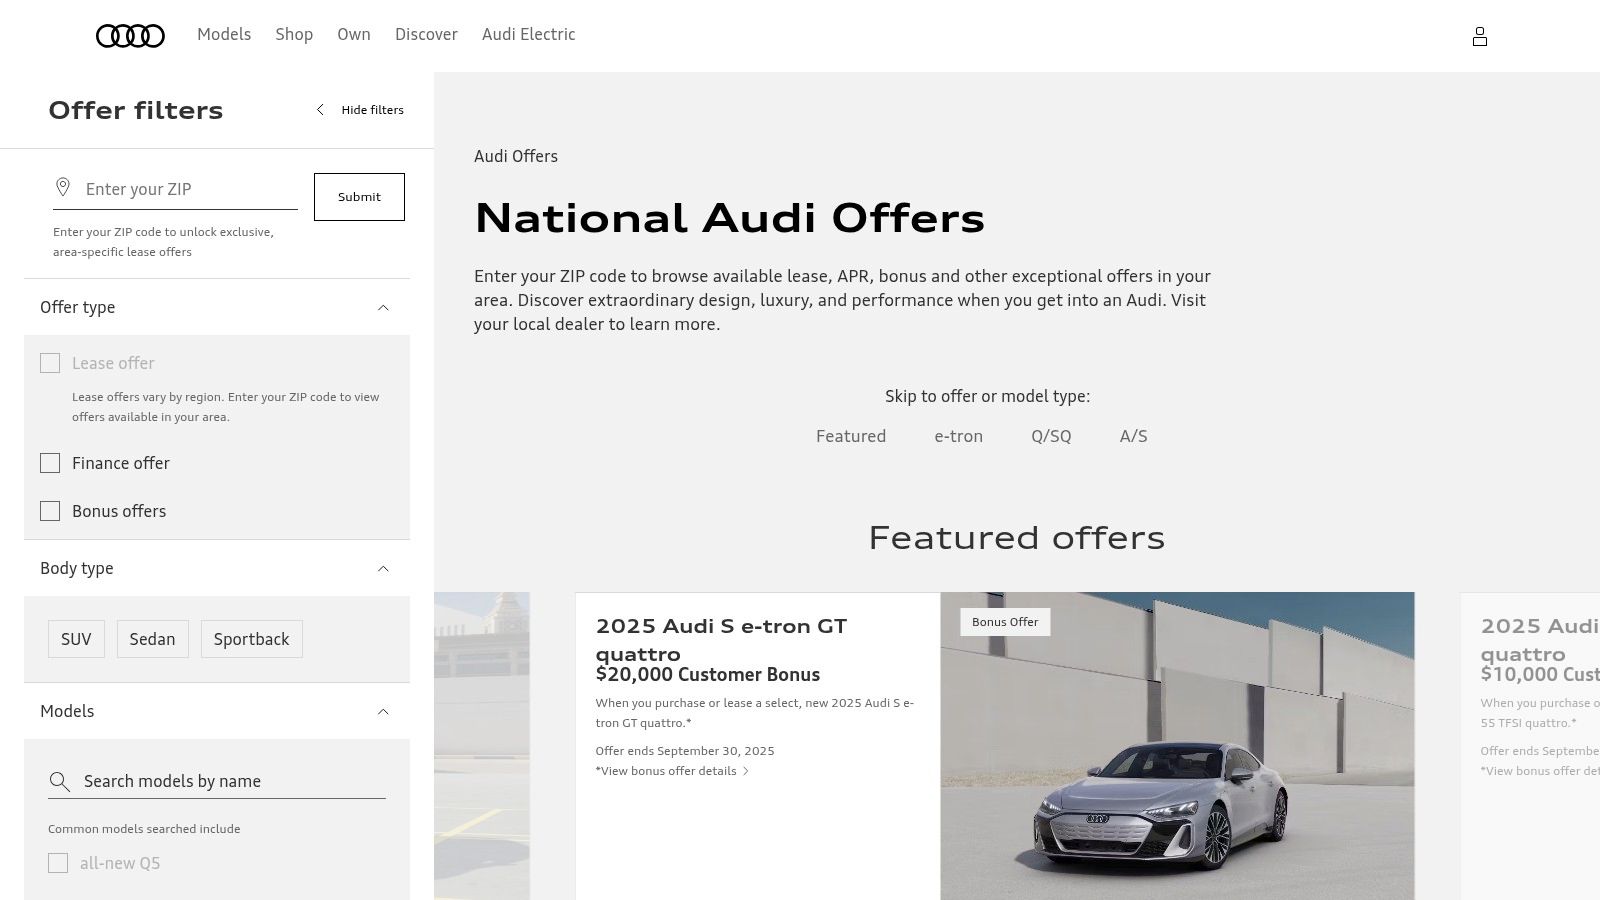Click the Enter your ZIP field
This screenshot has width=1600, height=900.
175,189
